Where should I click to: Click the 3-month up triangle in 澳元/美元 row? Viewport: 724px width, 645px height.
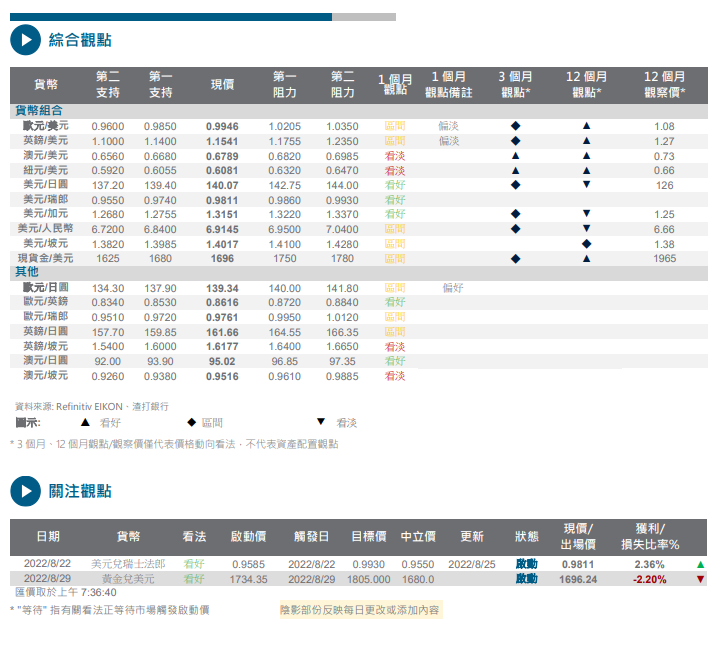515,156
